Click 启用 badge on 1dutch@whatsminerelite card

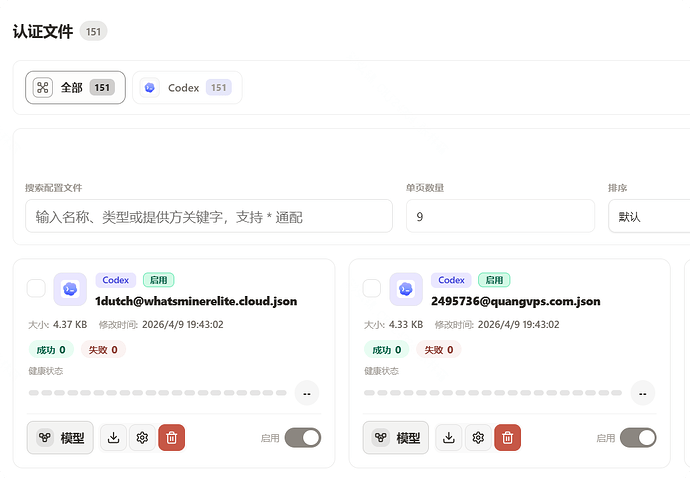point(158,280)
